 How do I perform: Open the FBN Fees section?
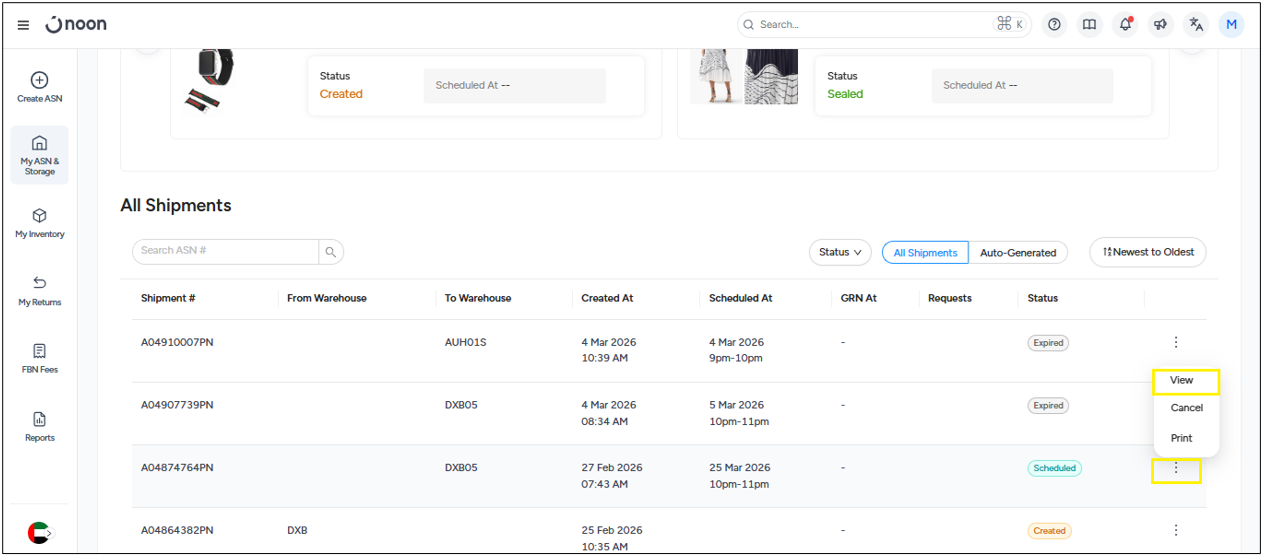pos(39,359)
